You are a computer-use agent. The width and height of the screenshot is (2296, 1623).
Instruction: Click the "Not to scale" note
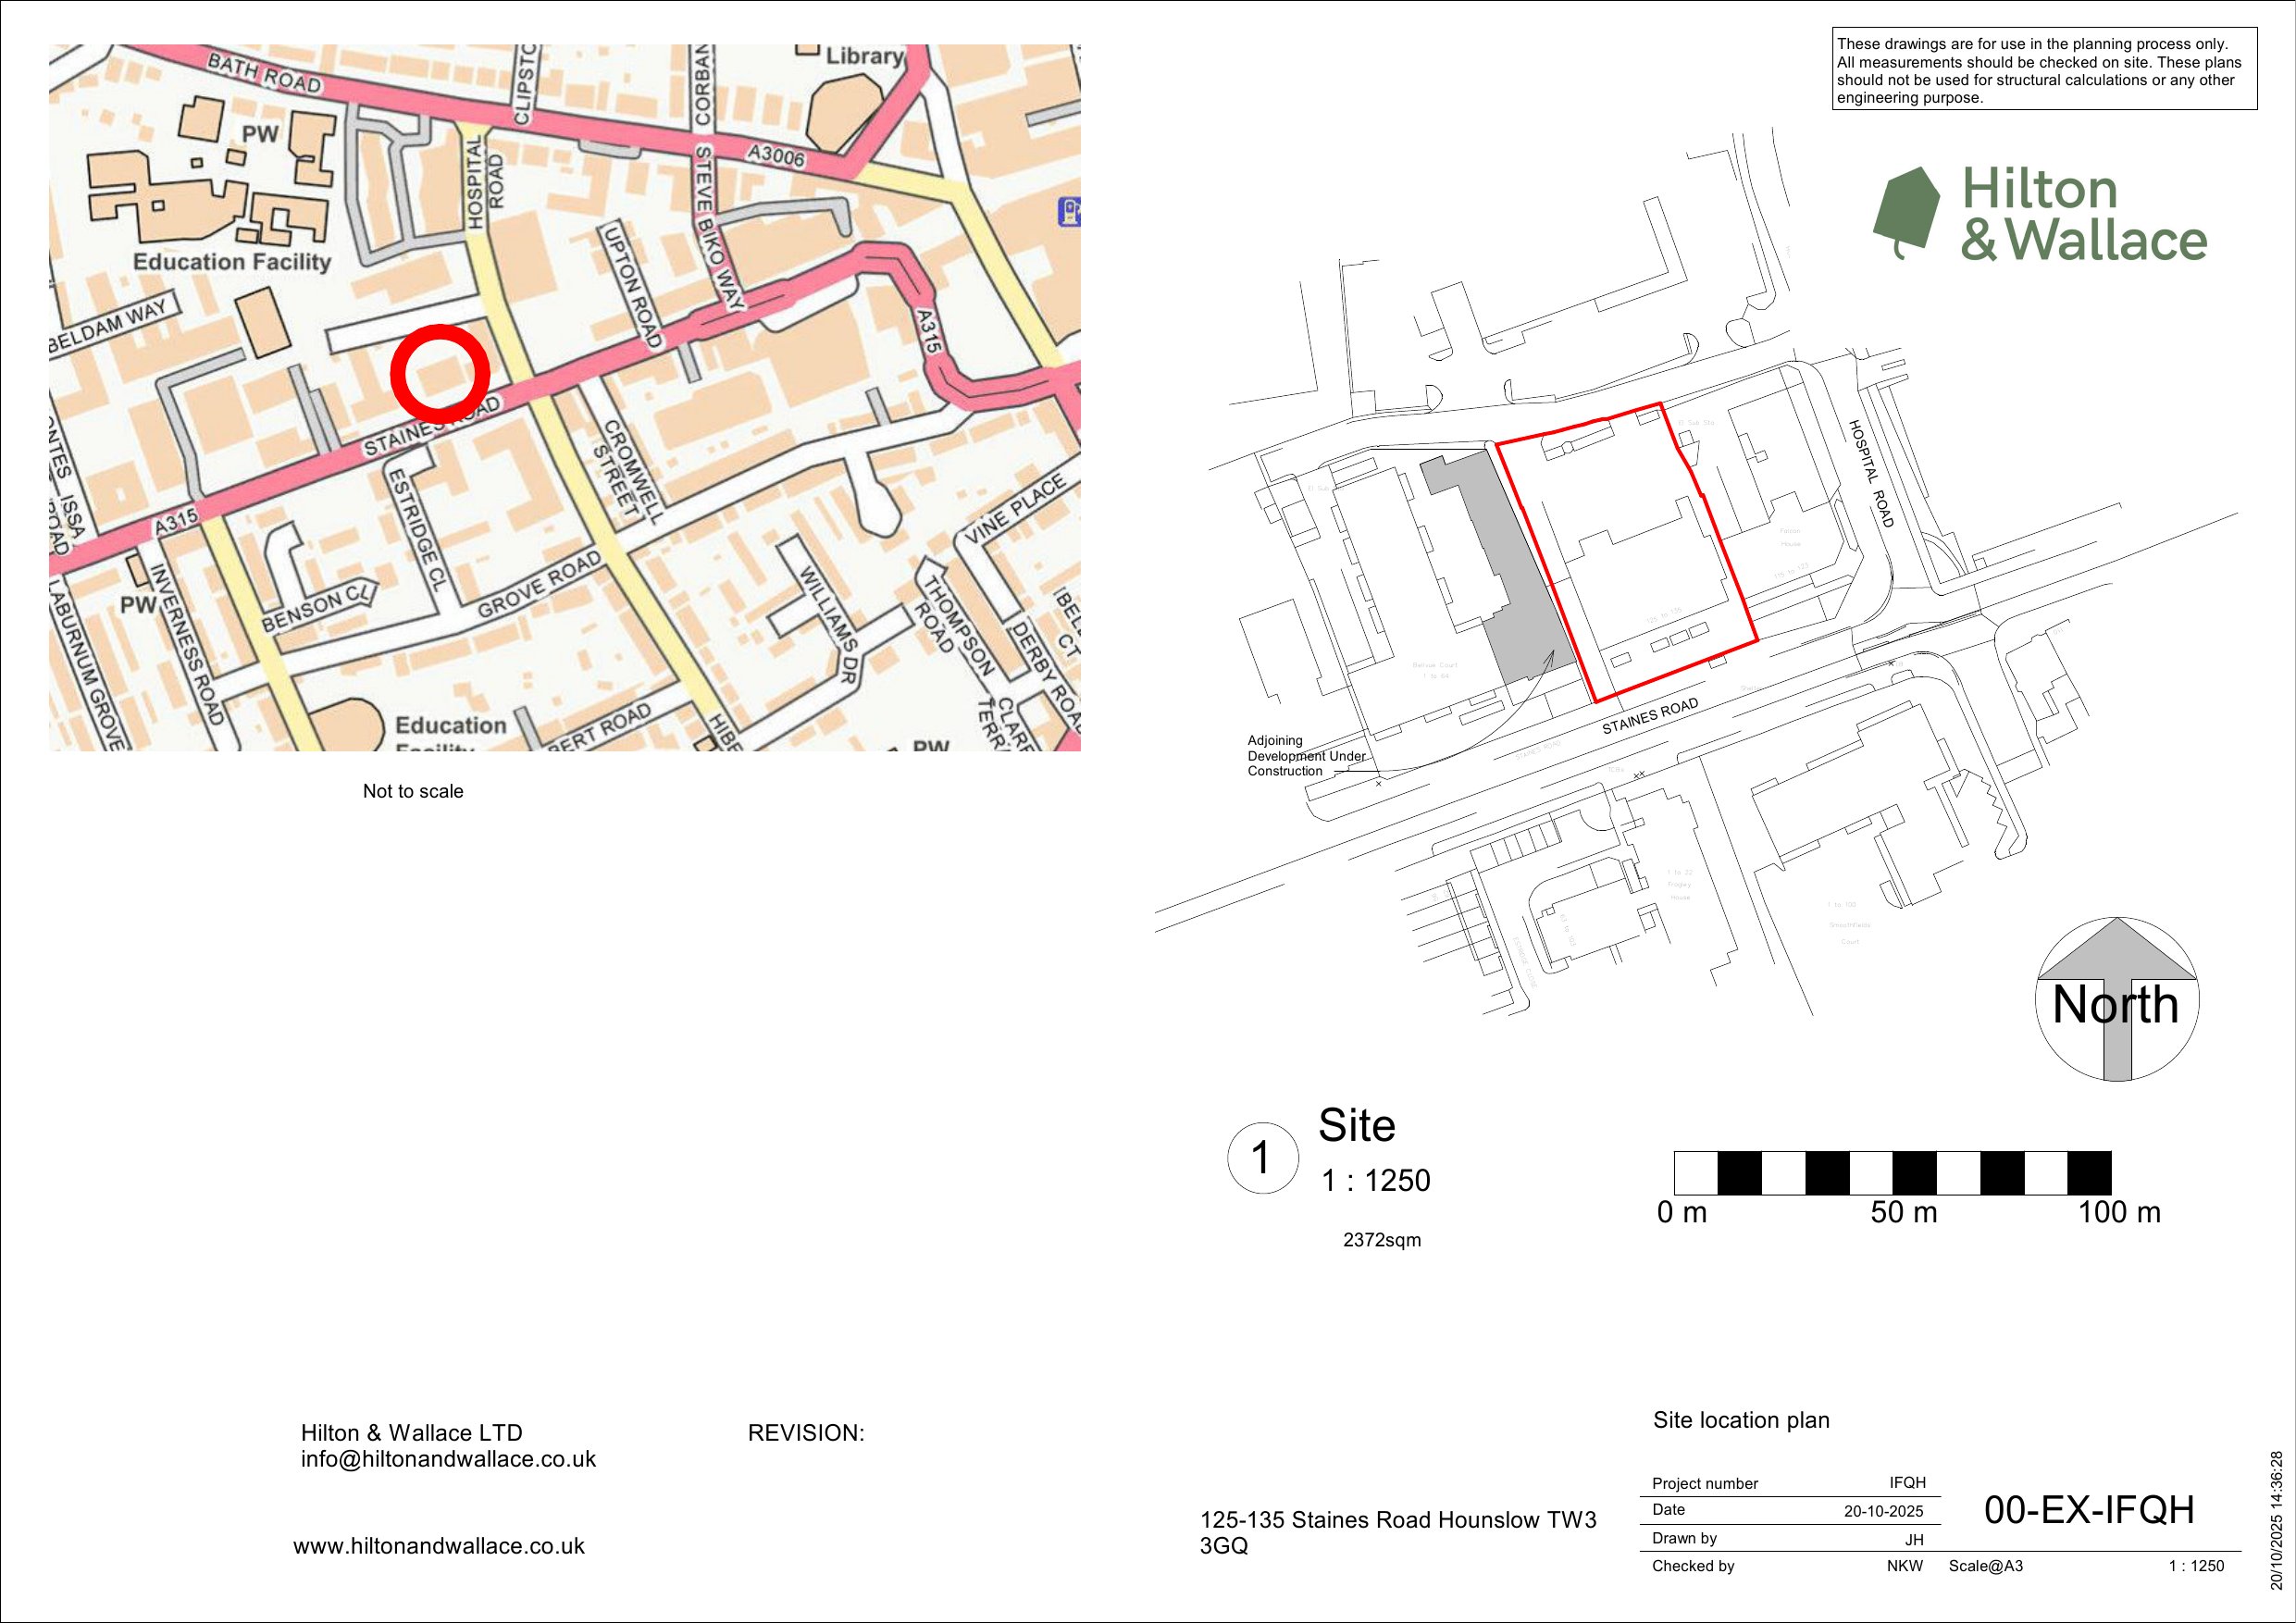412,791
